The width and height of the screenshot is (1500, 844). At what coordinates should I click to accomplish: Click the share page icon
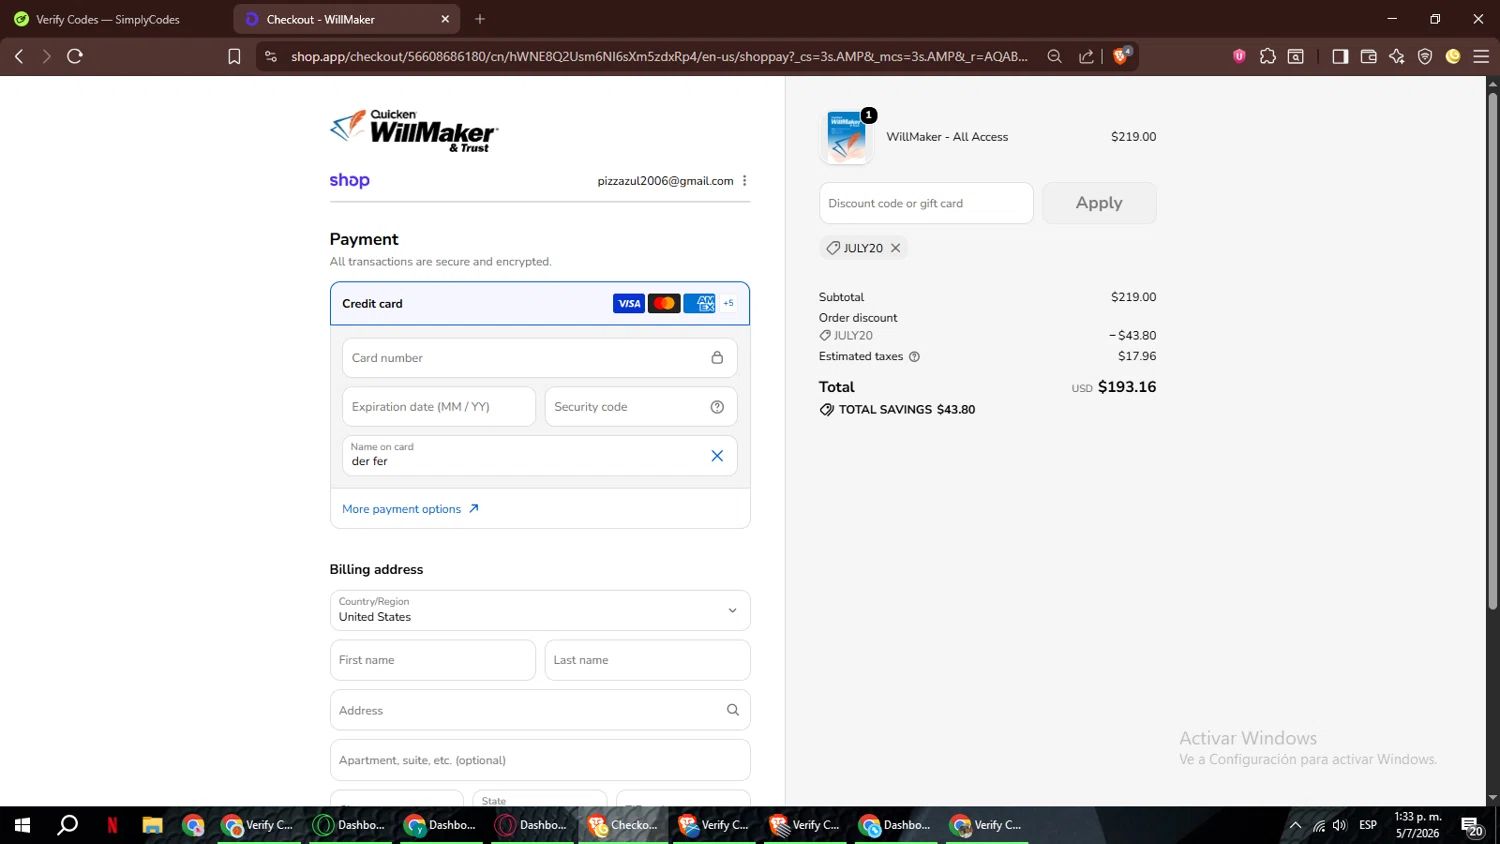click(x=1086, y=56)
